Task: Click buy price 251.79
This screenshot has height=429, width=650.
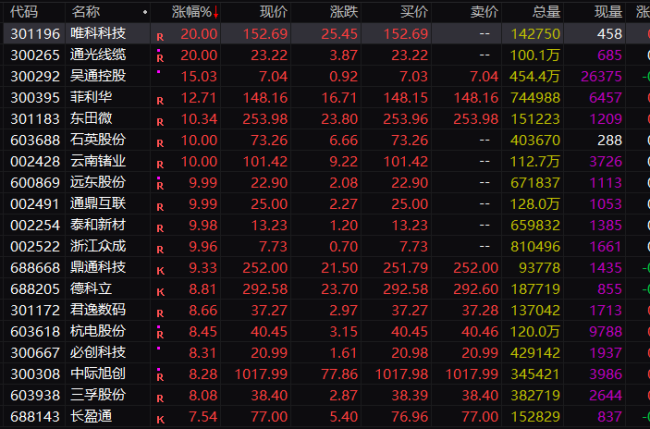Action: (406, 268)
